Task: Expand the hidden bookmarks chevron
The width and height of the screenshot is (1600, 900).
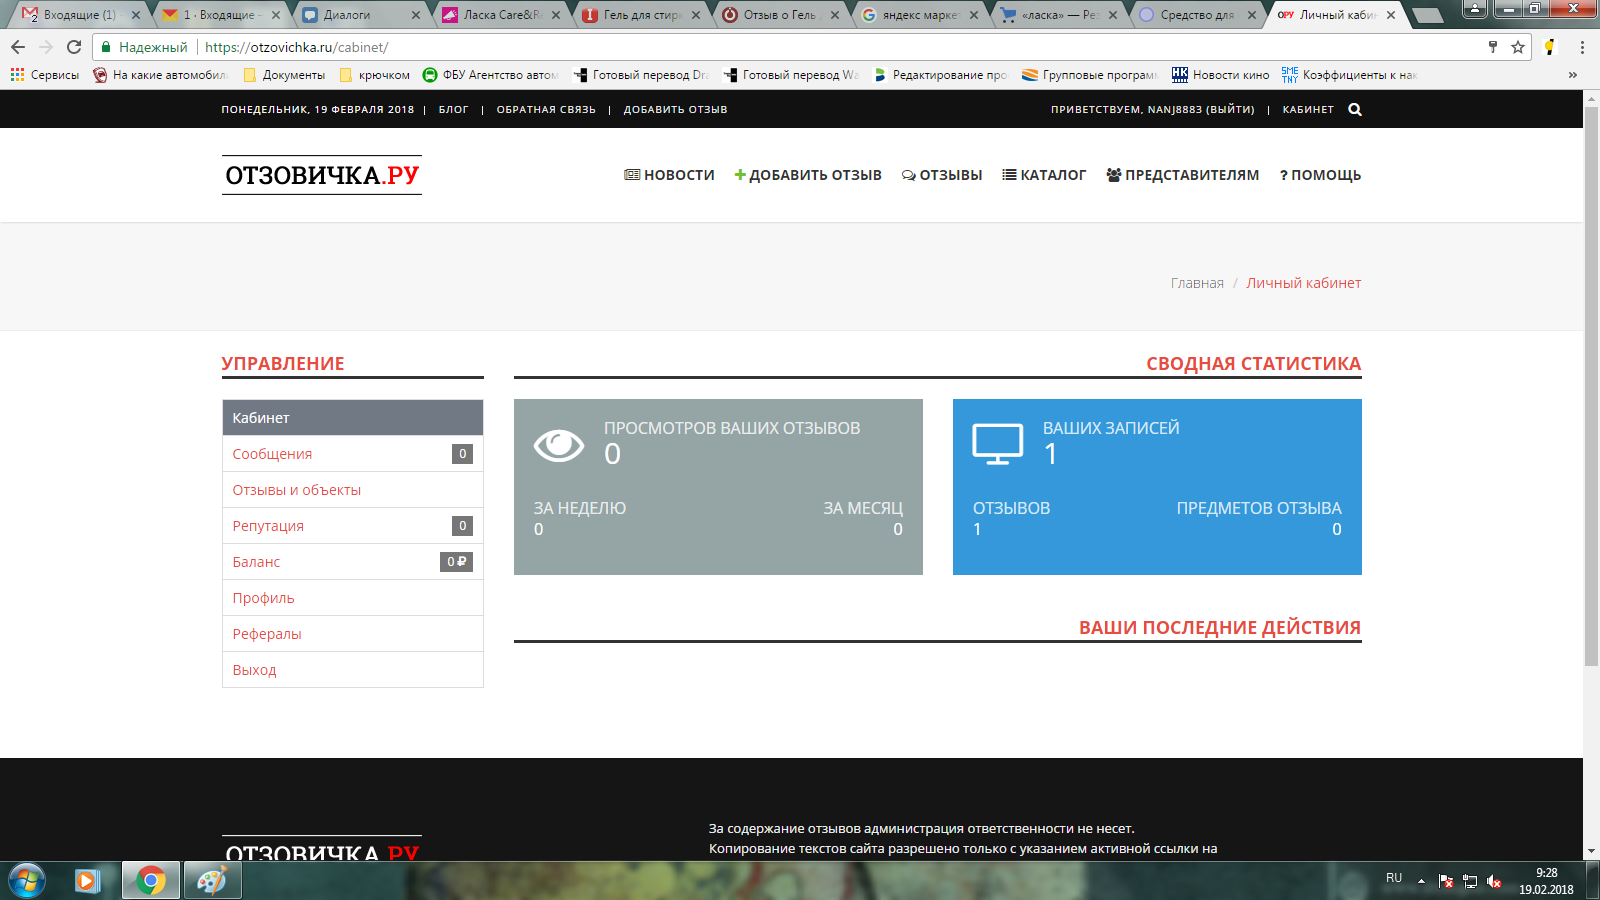Action: [x=1572, y=75]
